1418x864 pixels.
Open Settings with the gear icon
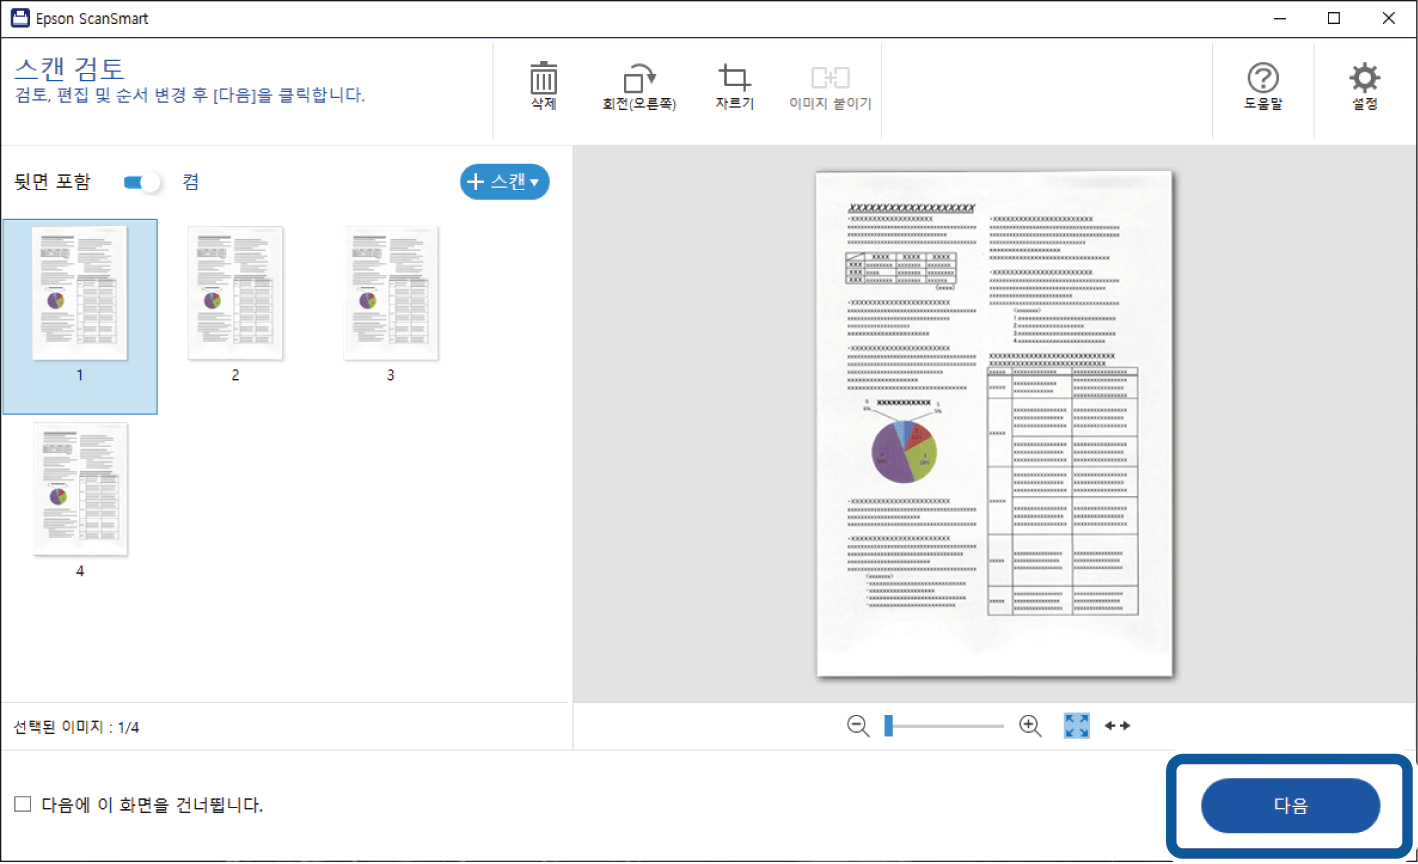(1364, 79)
